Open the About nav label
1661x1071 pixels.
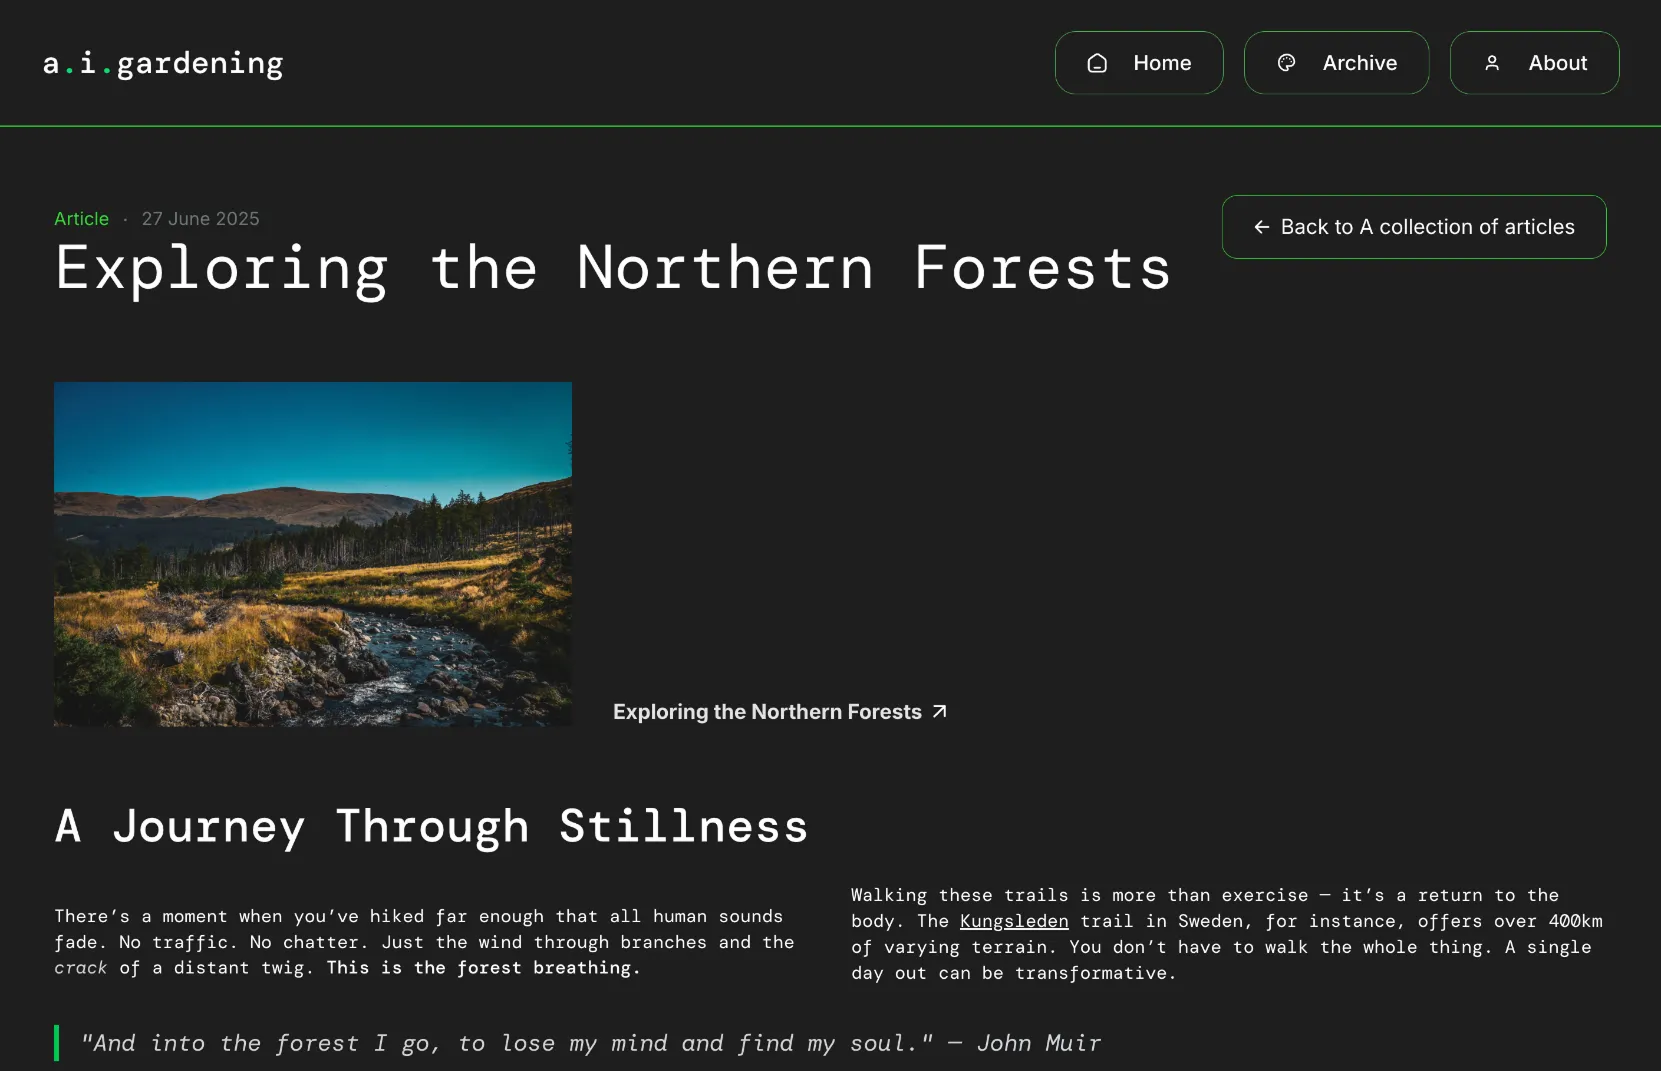click(x=1557, y=63)
